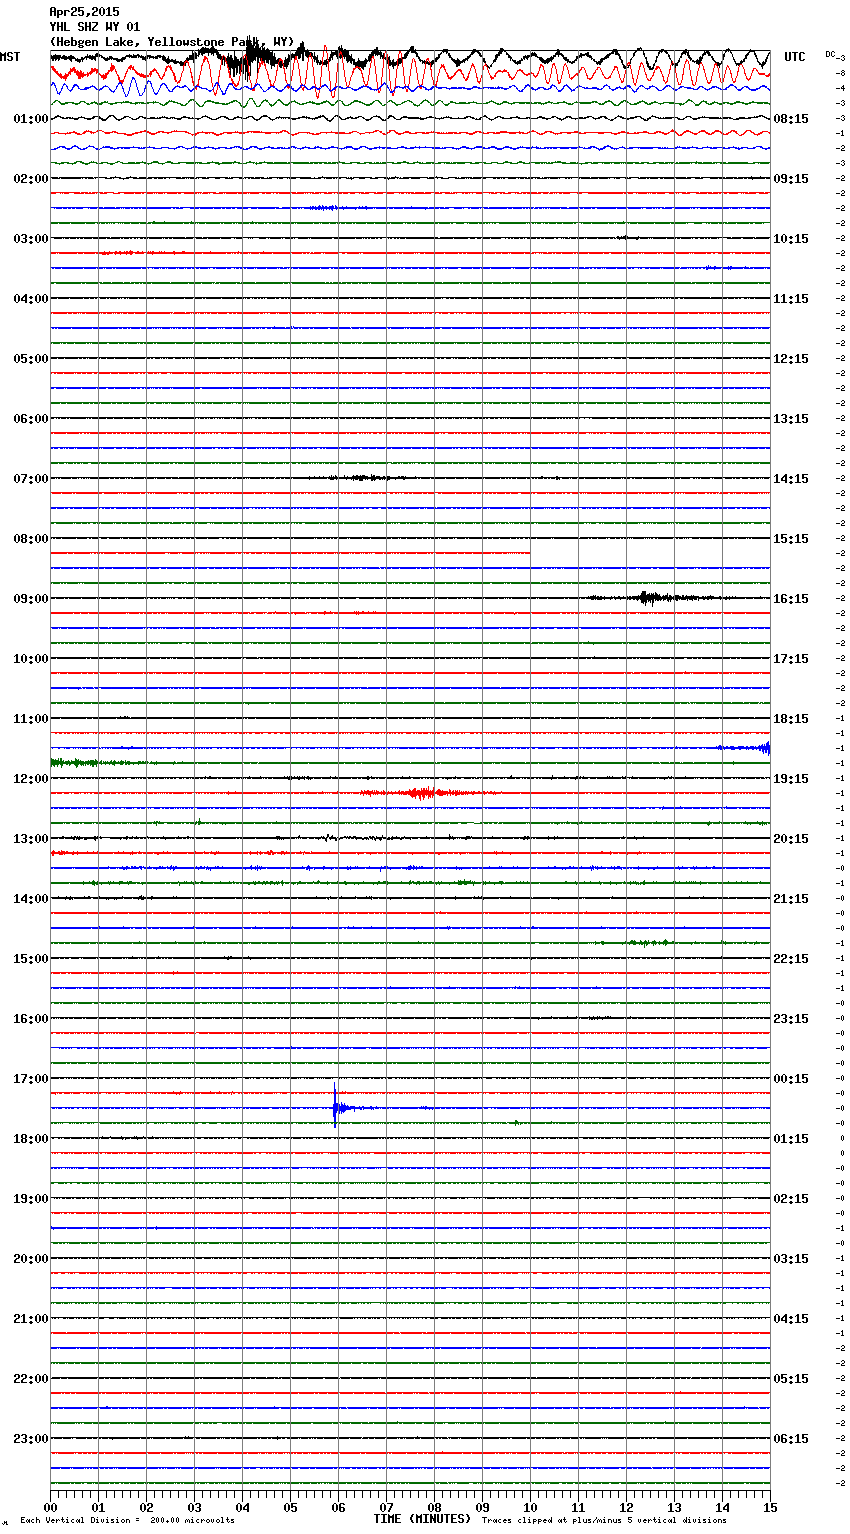Select the 02:00 MST time label
Screen dimensions: 850x1534
coord(31,179)
